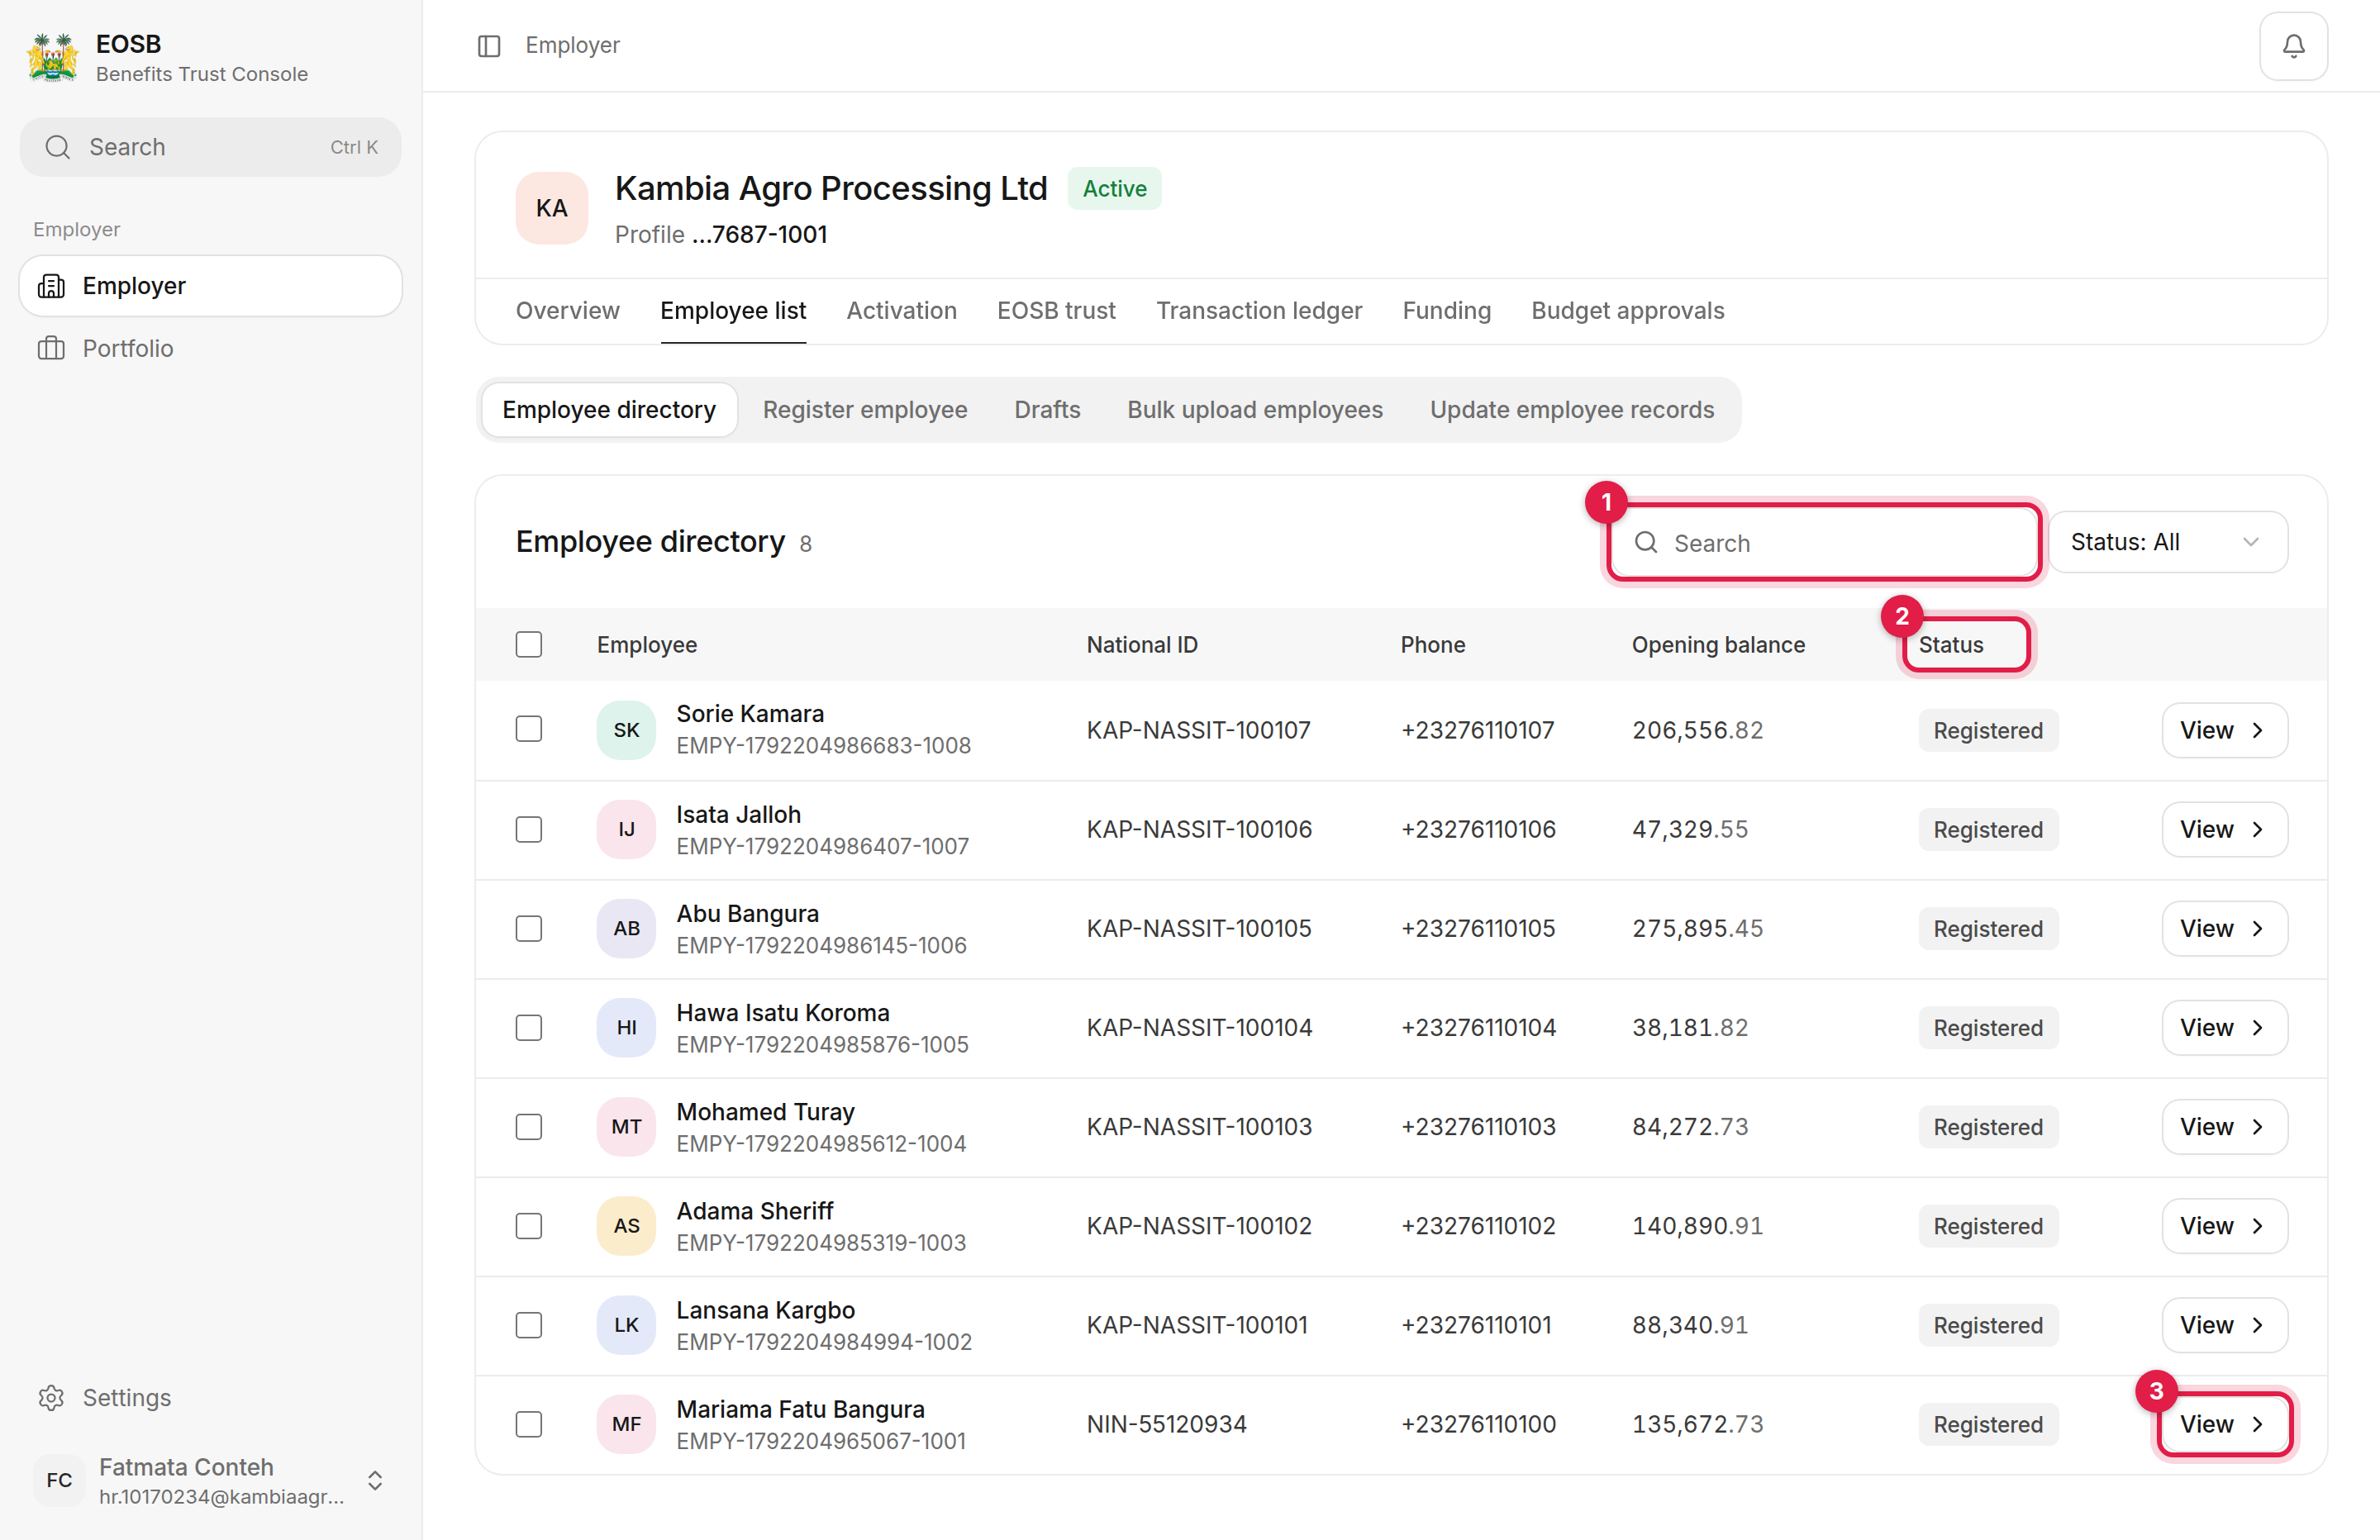
Task: Click the sidebar Search Ctrl K box
Action: coord(210,147)
